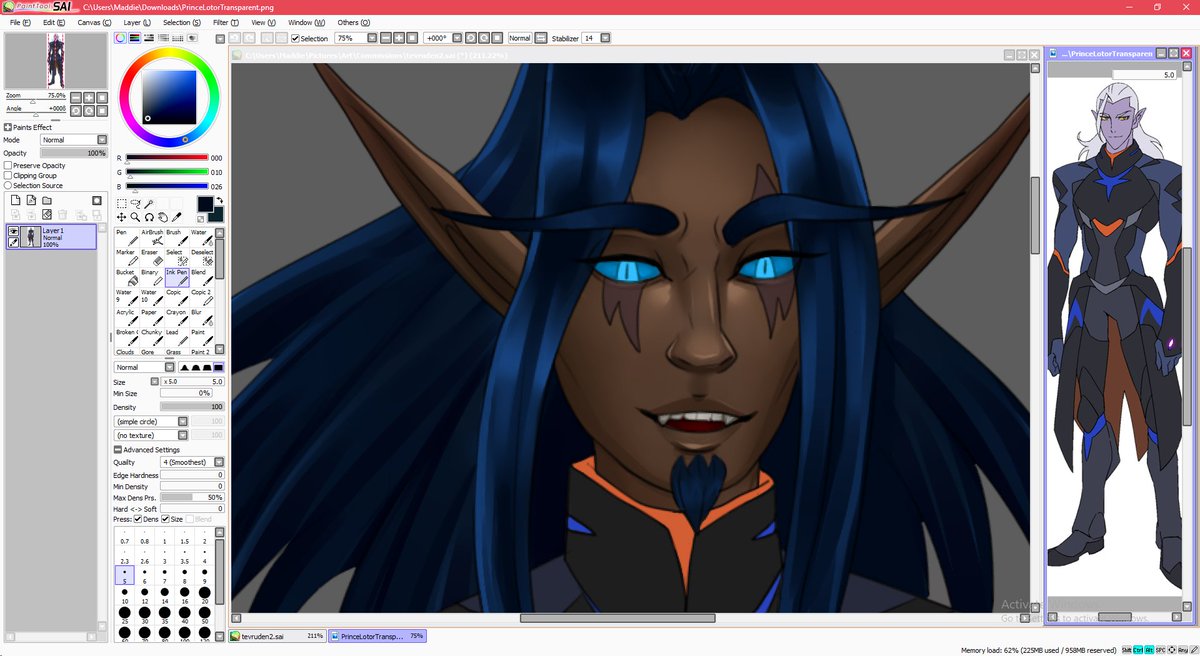Choose the move layer tool
Image resolution: width=1200 pixels, height=656 pixels.
point(122,216)
